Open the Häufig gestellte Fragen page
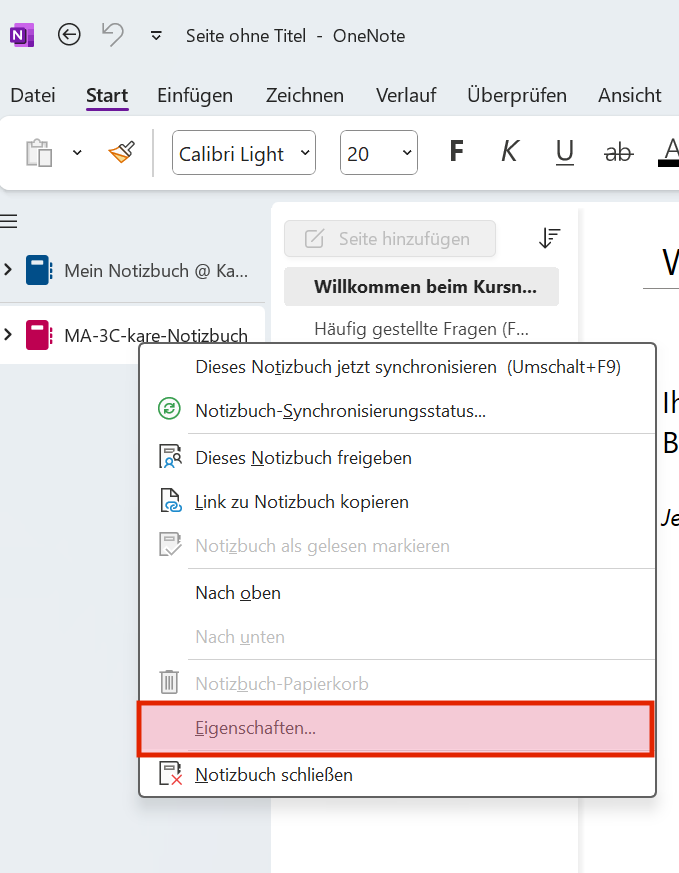This screenshot has width=679, height=873. pyautogui.click(x=421, y=329)
